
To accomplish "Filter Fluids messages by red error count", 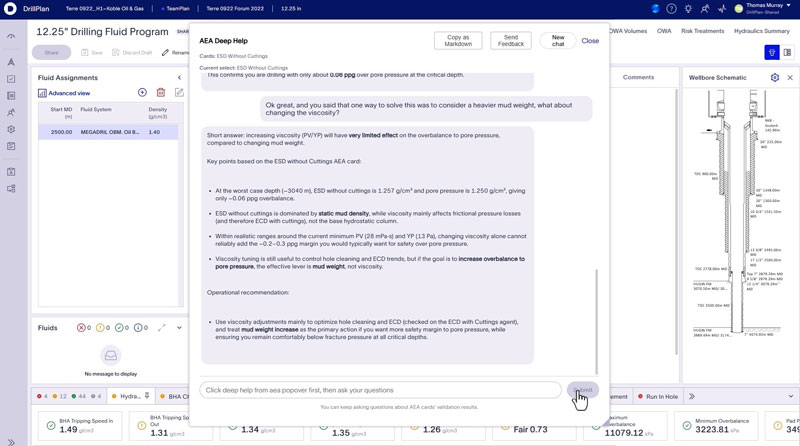I will pyautogui.click(x=84, y=328).
